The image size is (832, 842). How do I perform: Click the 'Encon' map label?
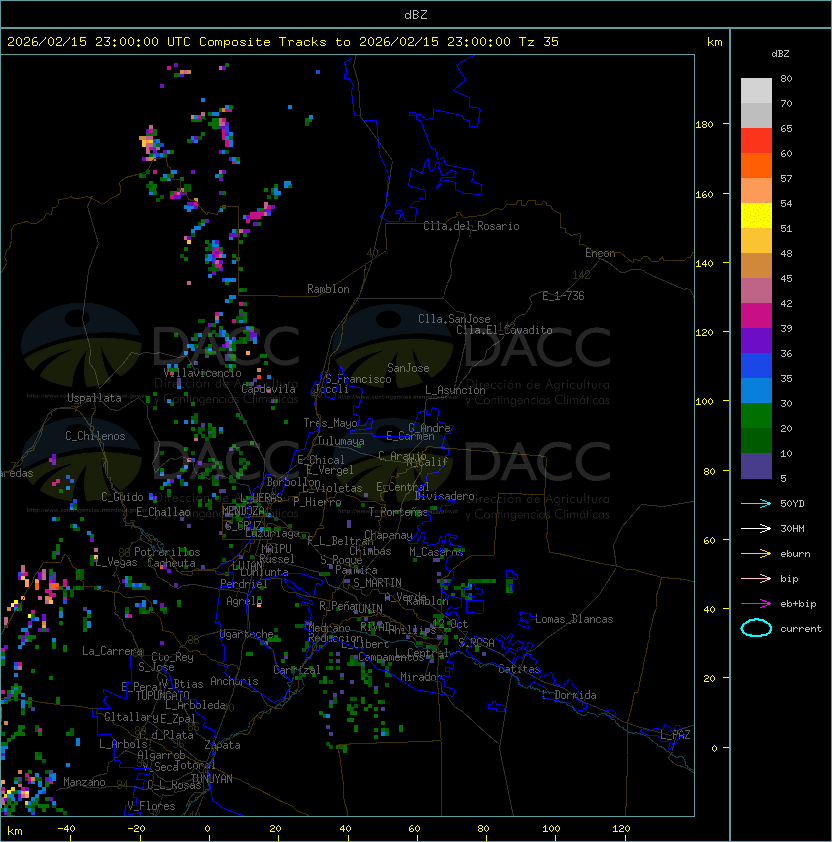600,253
